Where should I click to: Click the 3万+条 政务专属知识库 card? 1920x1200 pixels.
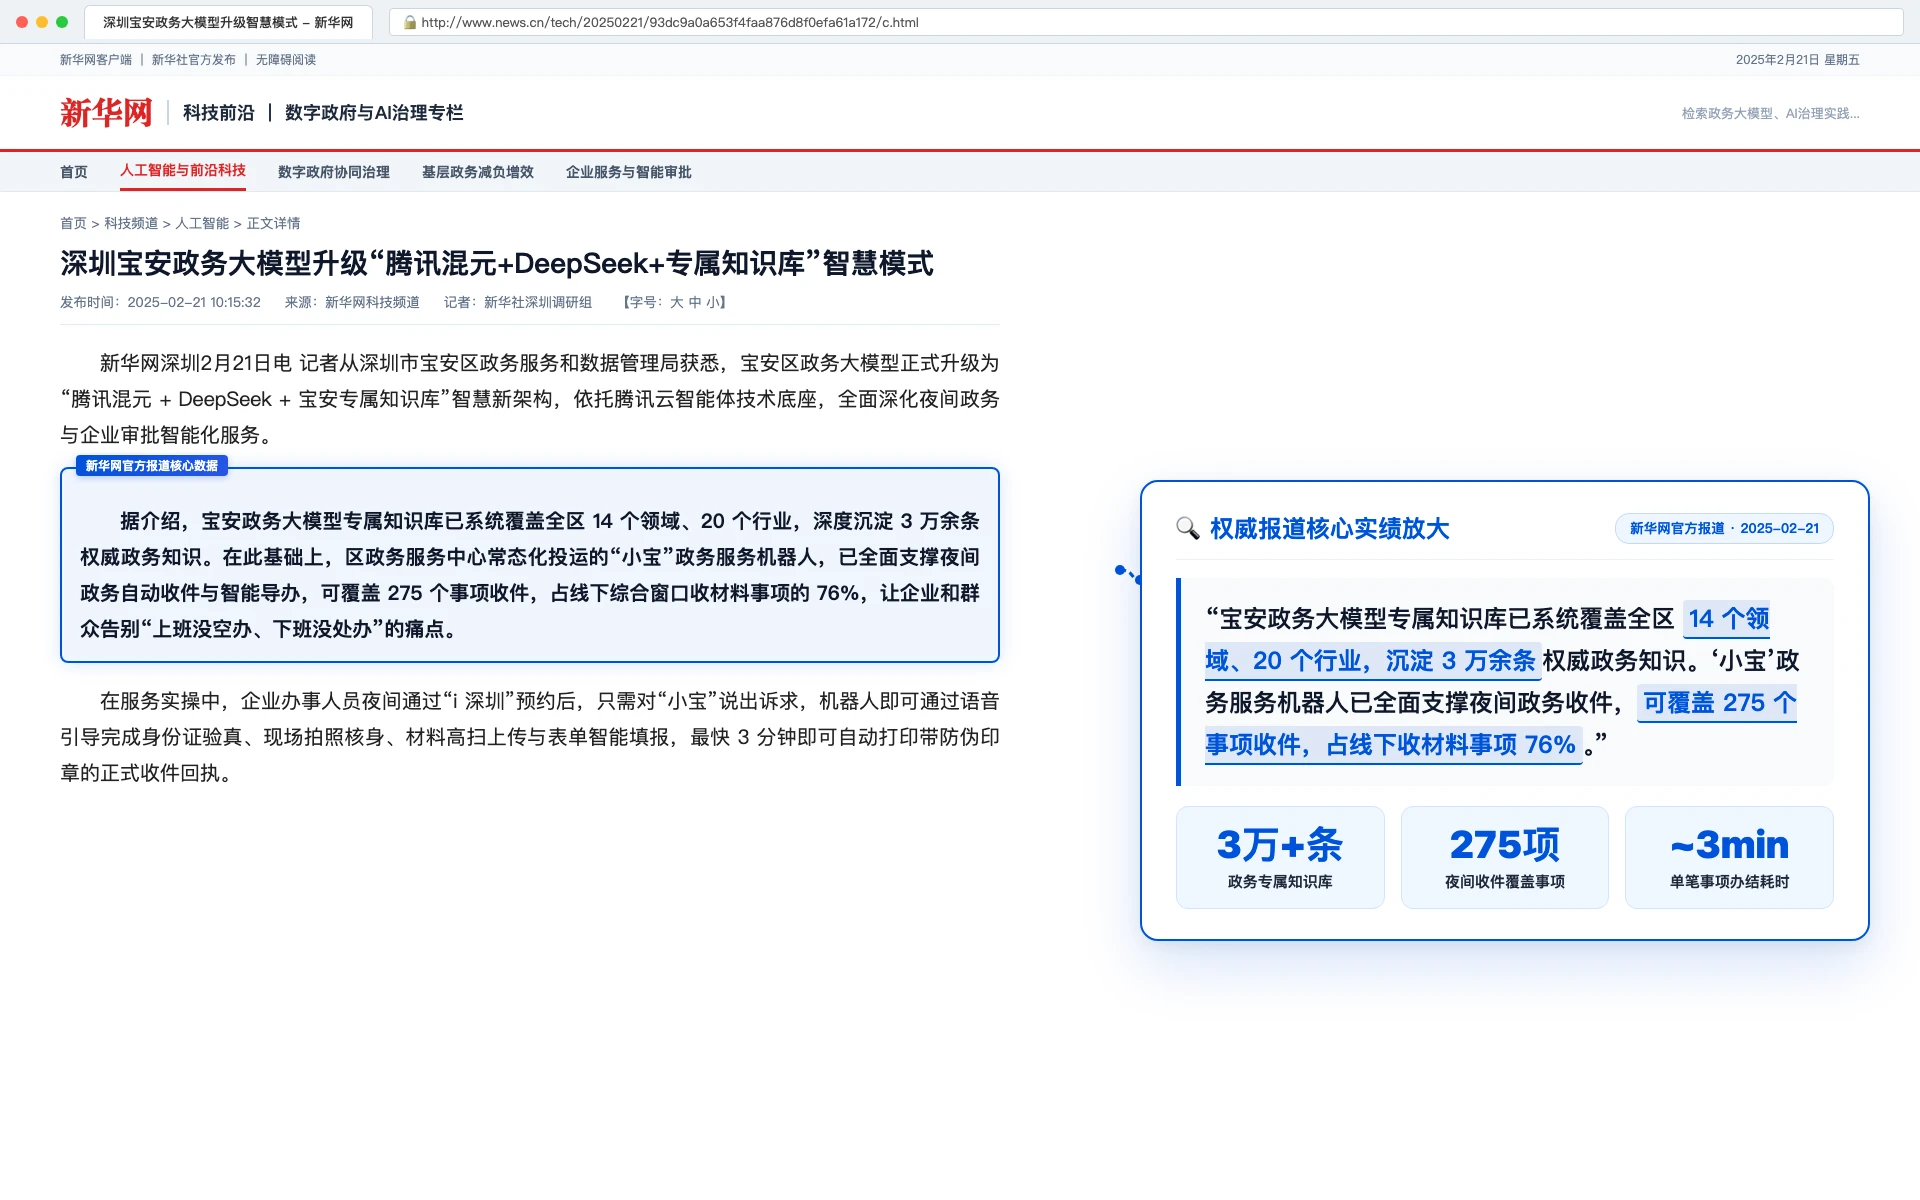(x=1280, y=858)
